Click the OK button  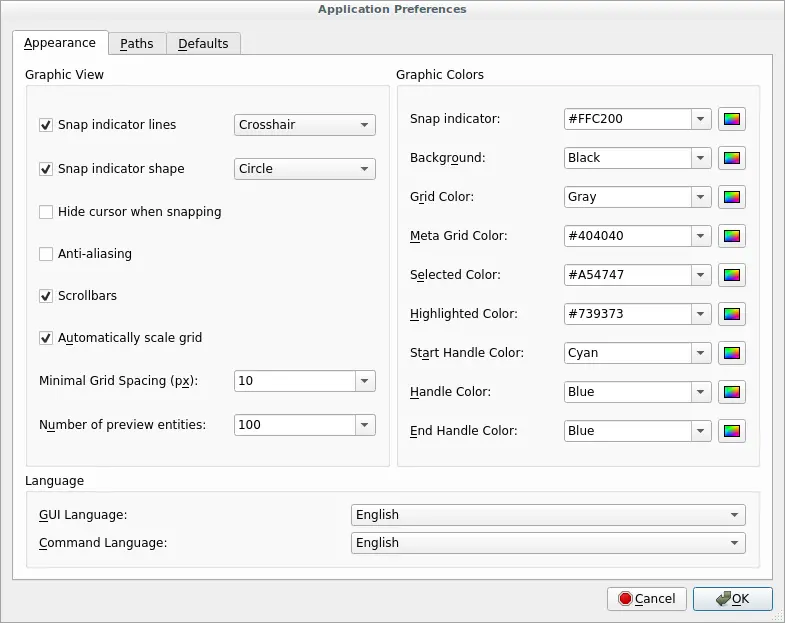(733, 599)
